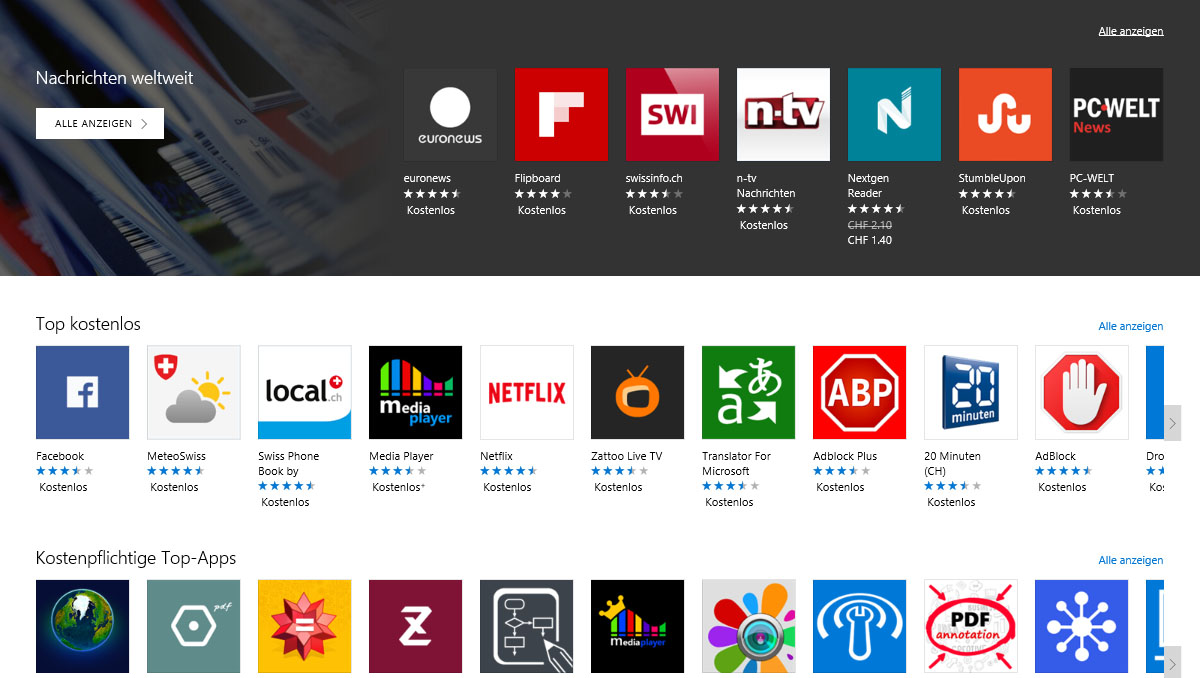1200x678 pixels.
Task: Open the Adblock Plus ABP icon
Action: pyautogui.click(x=860, y=392)
